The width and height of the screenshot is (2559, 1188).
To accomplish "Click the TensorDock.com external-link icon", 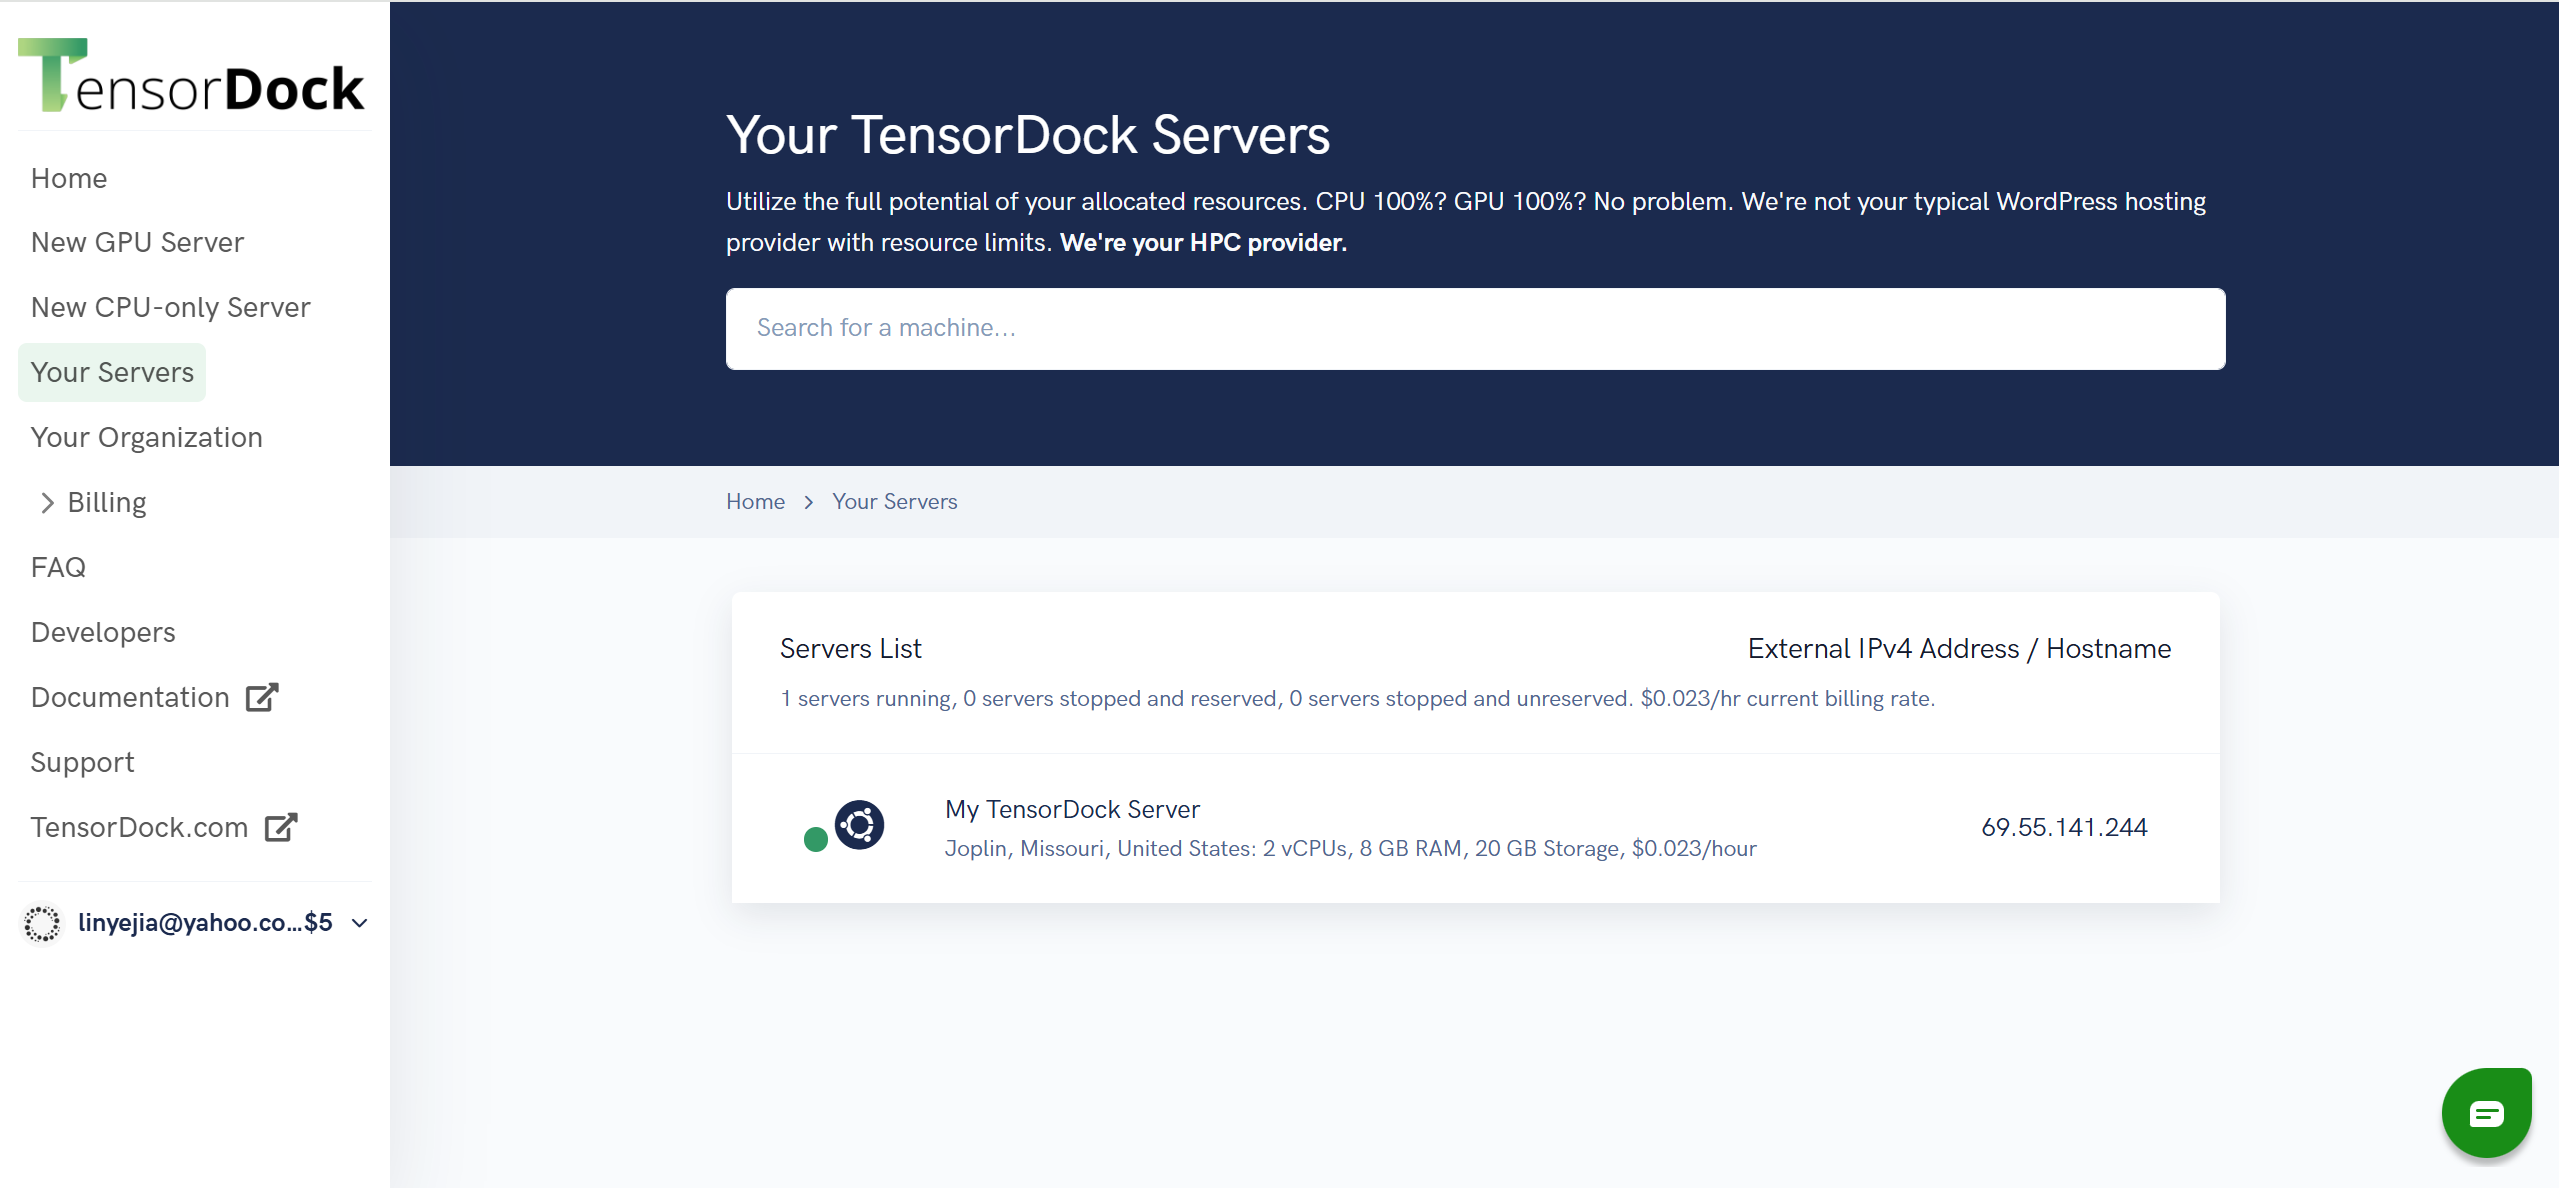I will pos(281,827).
